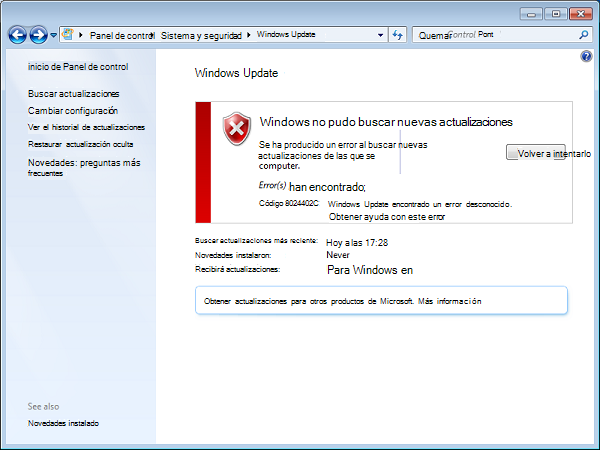Open address bar history dropdown
Image resolution: width=600 pixels, height=450 pixels.
380,35
